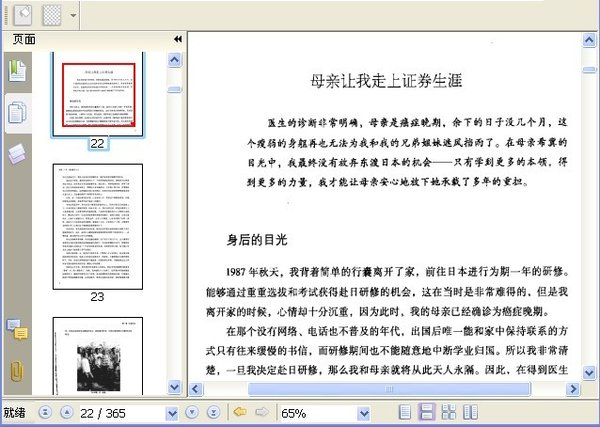Go to previous page arrow
This screenshot has width=600, height=427.
coord(67,412)
